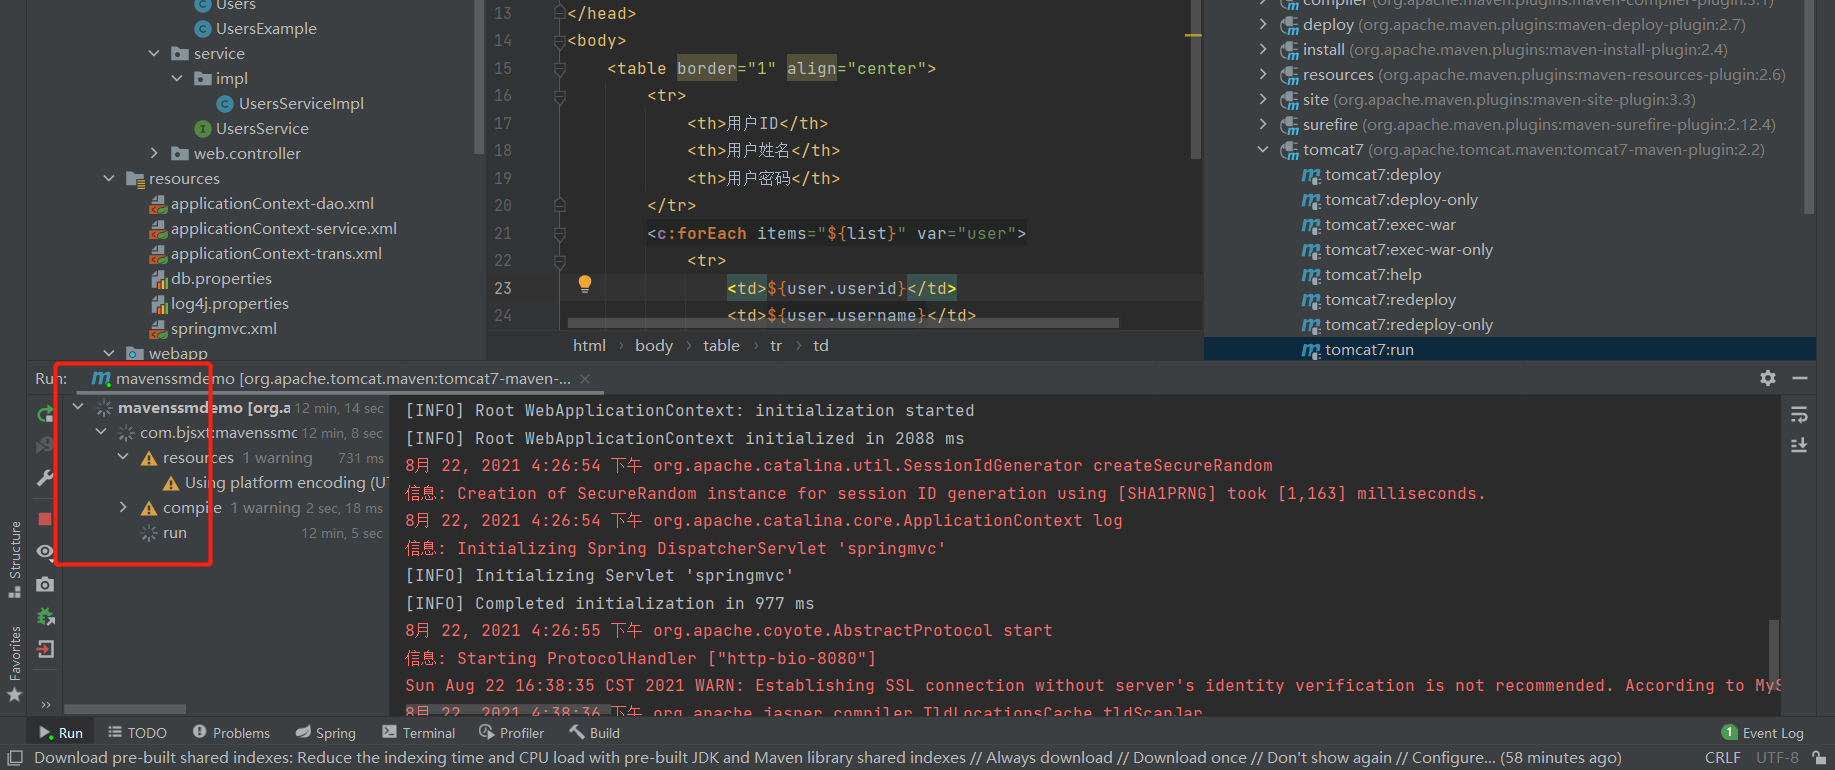
Task: Expand the install Maven plugin node
Action: [x=1263, y=50]
